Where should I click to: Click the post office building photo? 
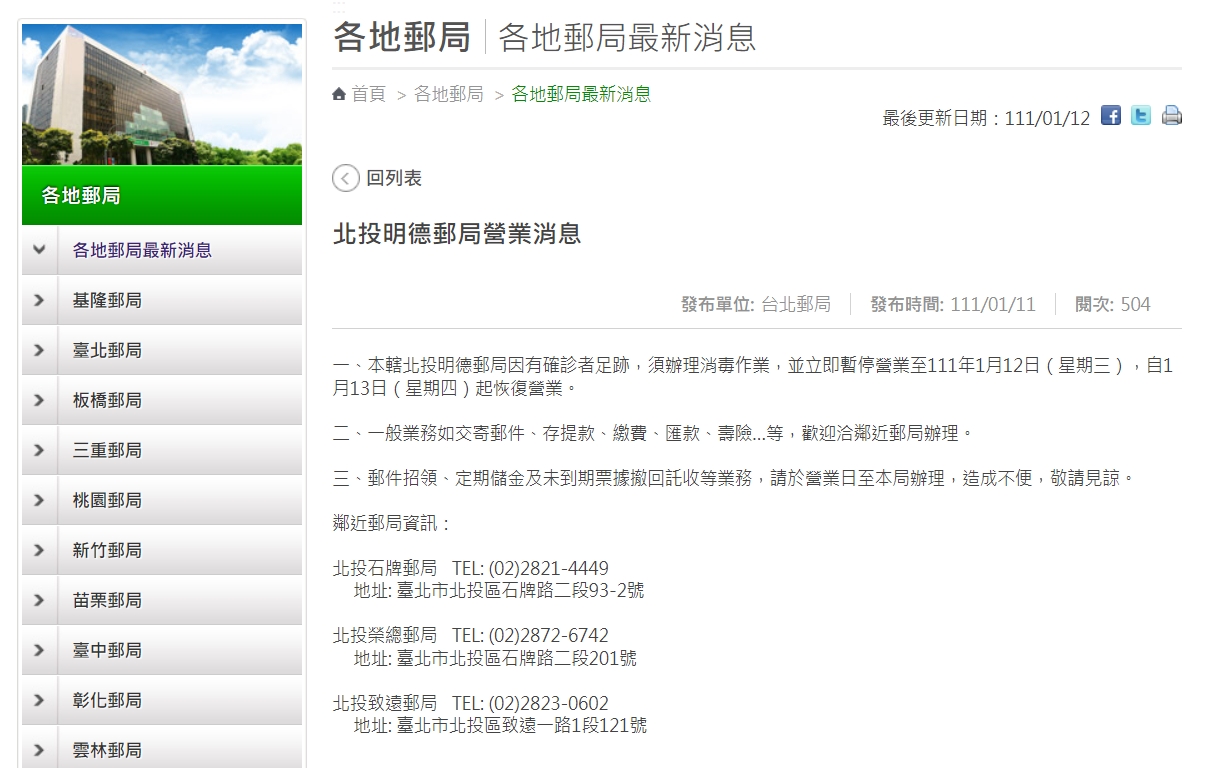(x=162, y=94)
